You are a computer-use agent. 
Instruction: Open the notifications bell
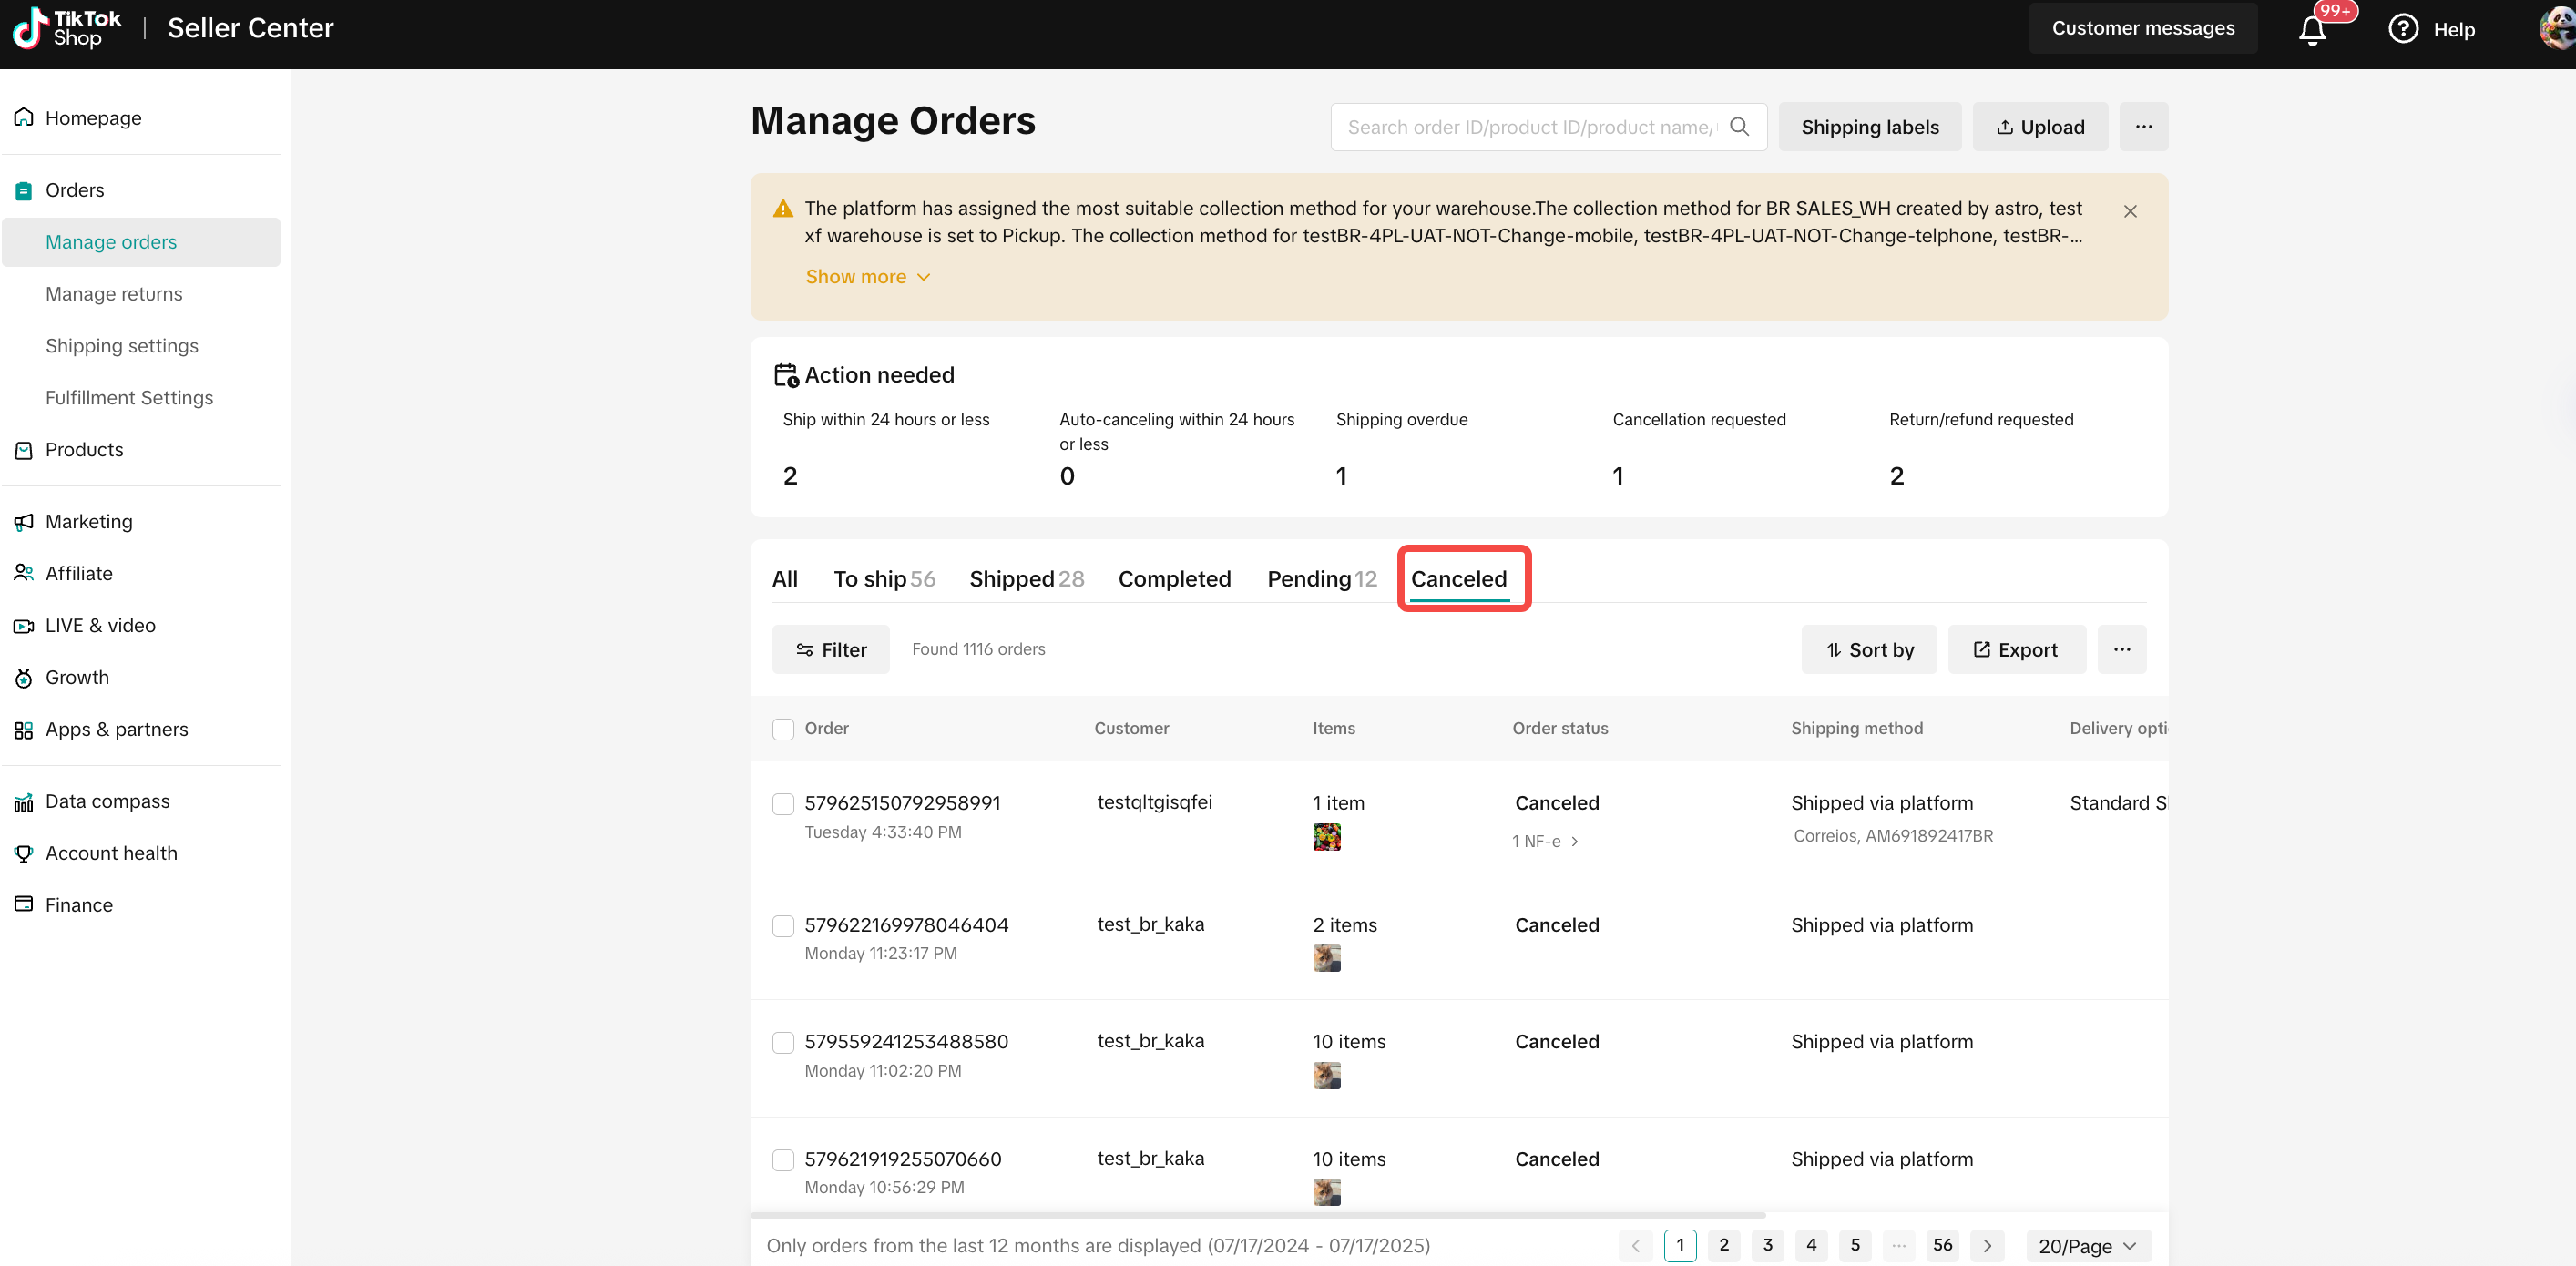click(2312, 30)
